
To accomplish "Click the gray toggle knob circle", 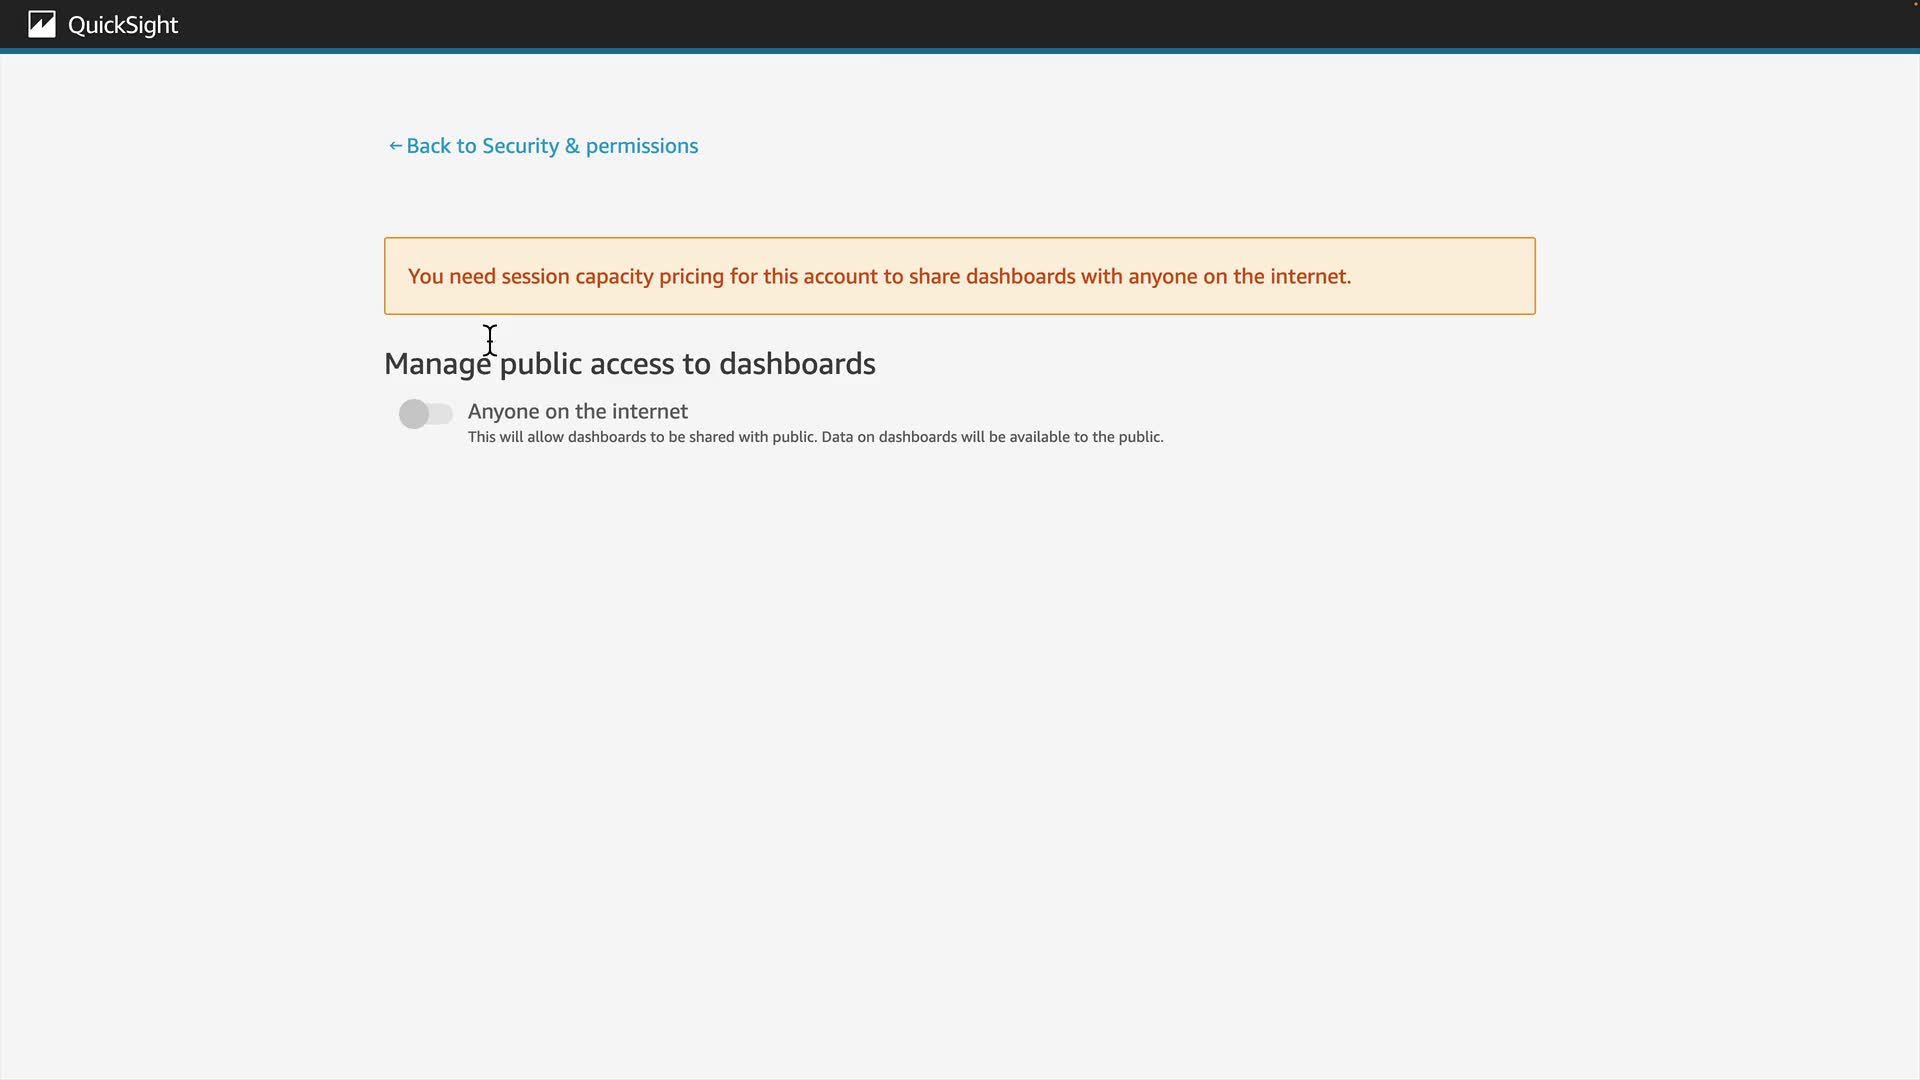I will [x=414, y=414].
